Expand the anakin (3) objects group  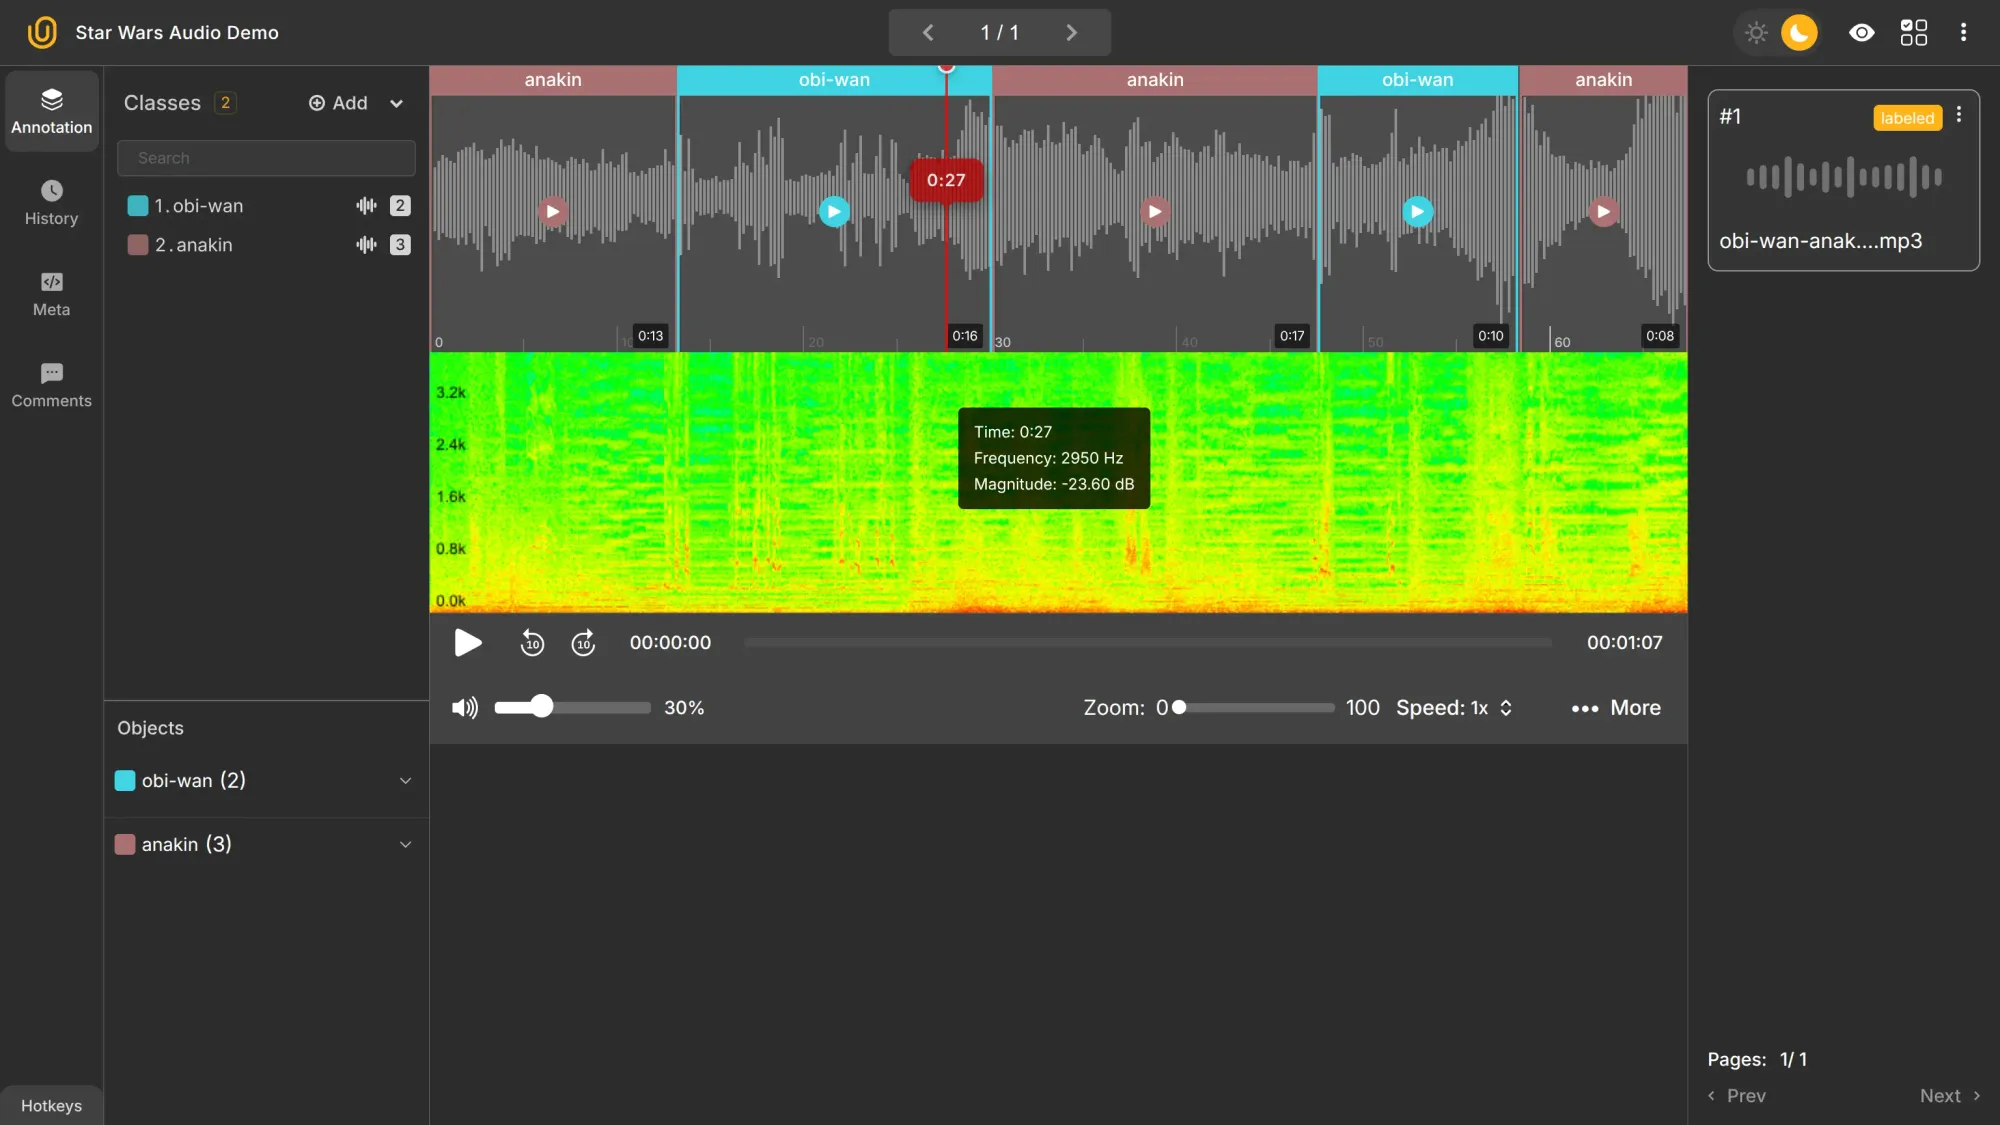click(405, 845)
